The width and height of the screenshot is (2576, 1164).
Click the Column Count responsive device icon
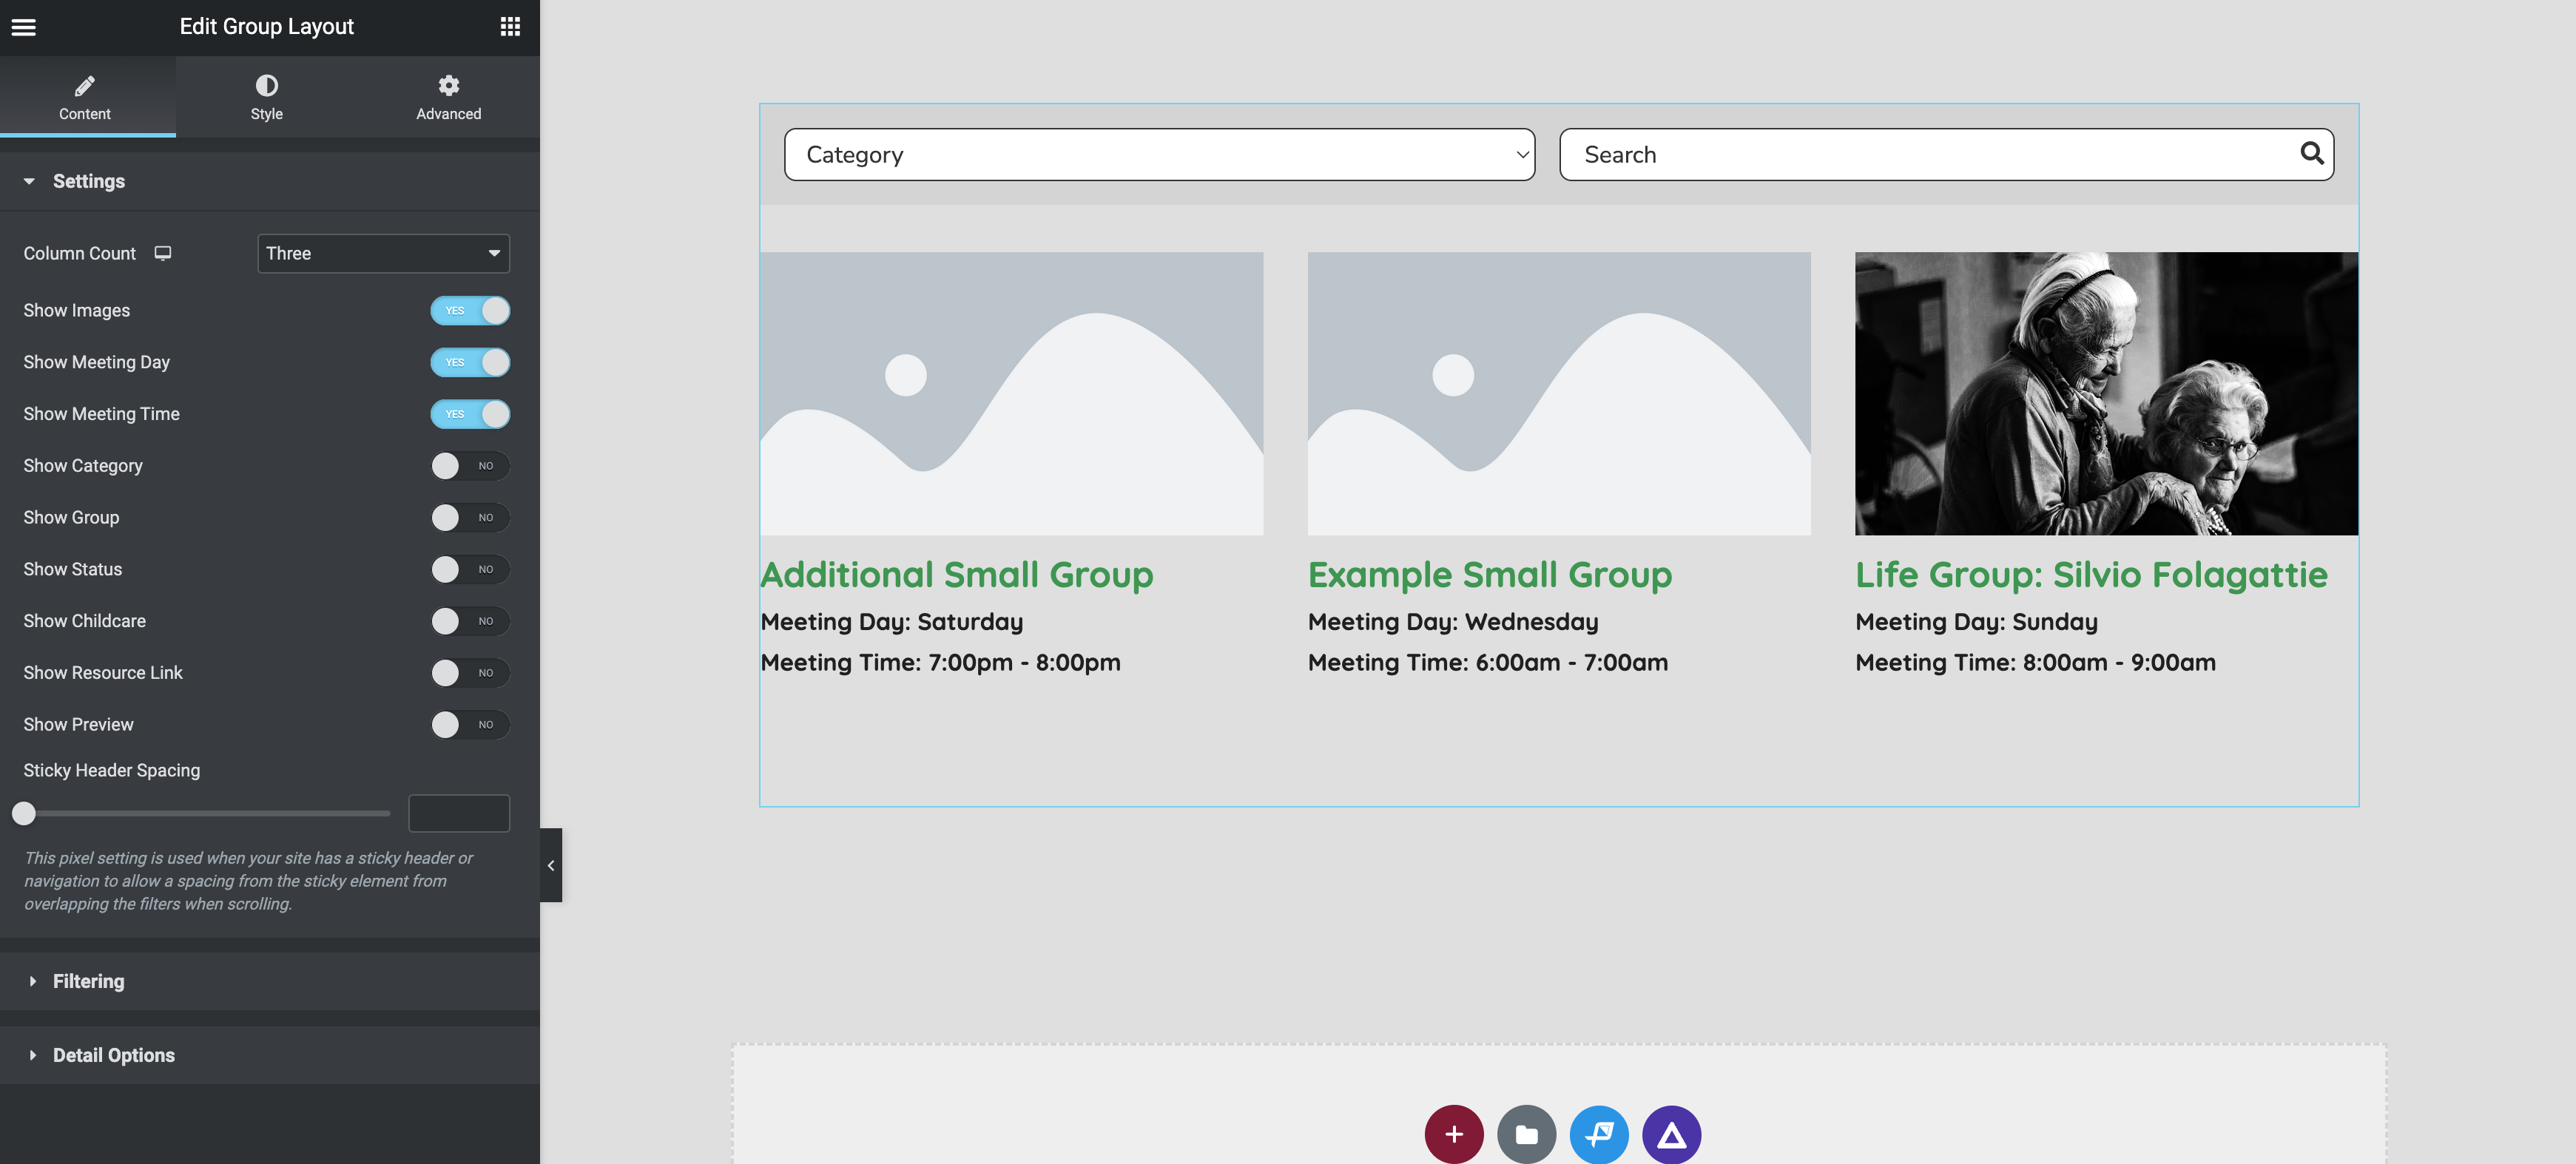tap(163, 253)
